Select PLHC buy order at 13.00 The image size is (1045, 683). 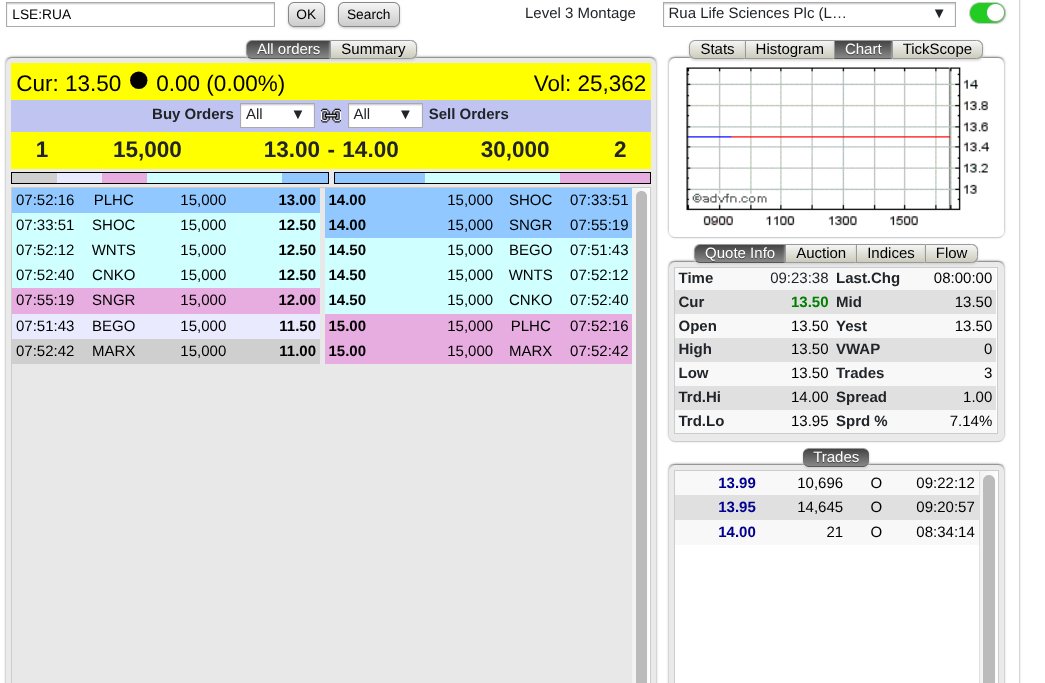click(166, 200)
